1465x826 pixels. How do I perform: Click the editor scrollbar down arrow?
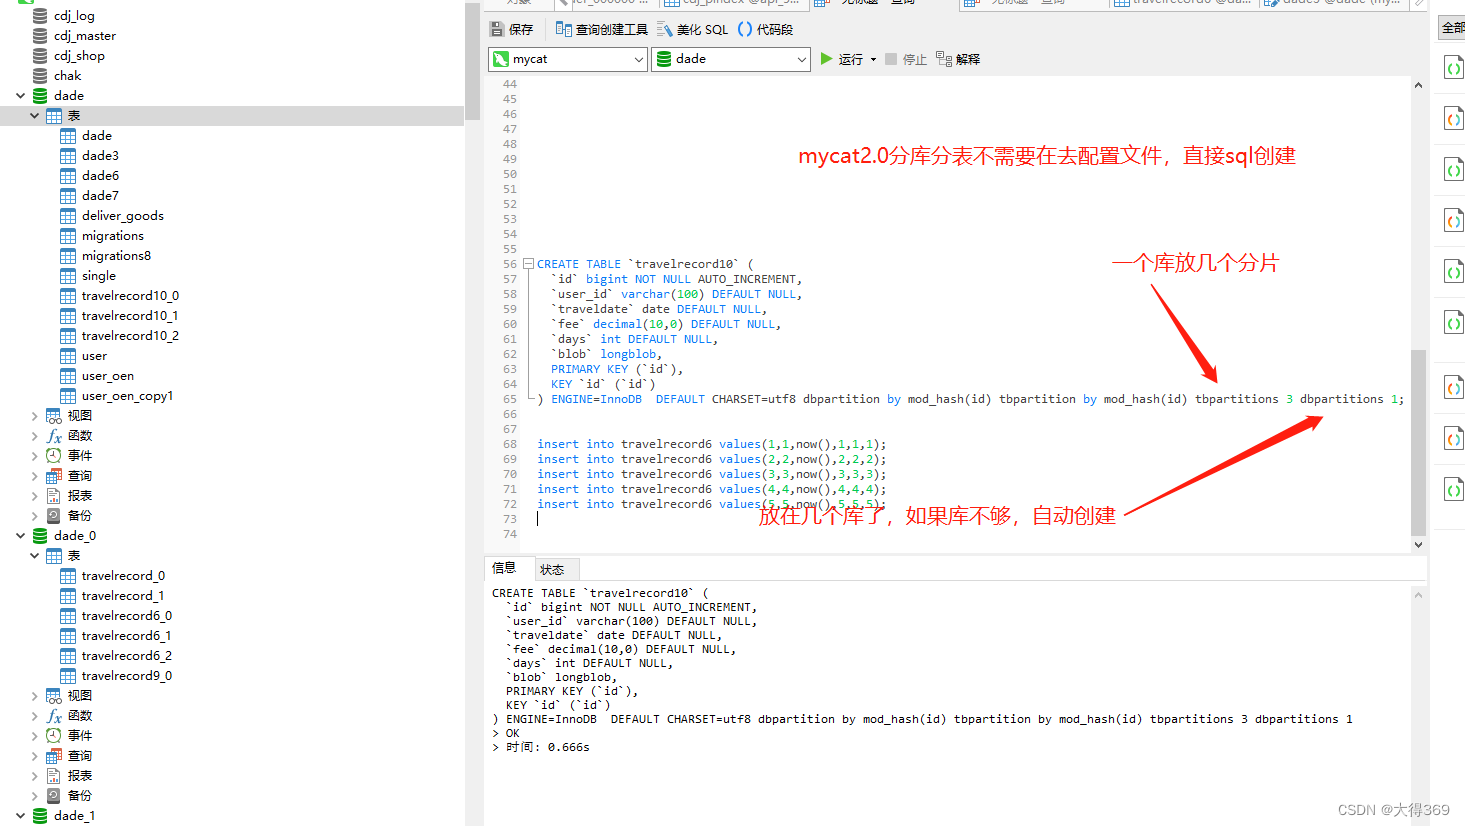1418,545
